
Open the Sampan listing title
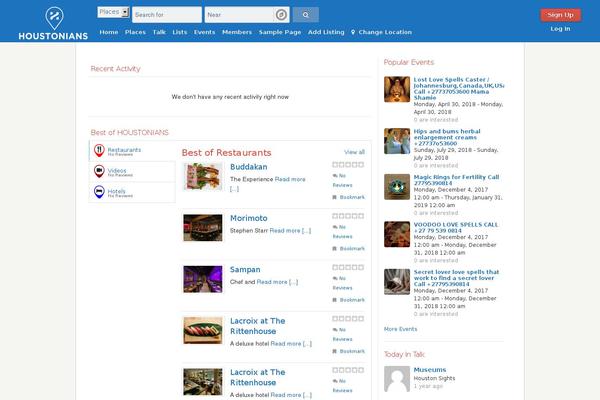point(245,269)
